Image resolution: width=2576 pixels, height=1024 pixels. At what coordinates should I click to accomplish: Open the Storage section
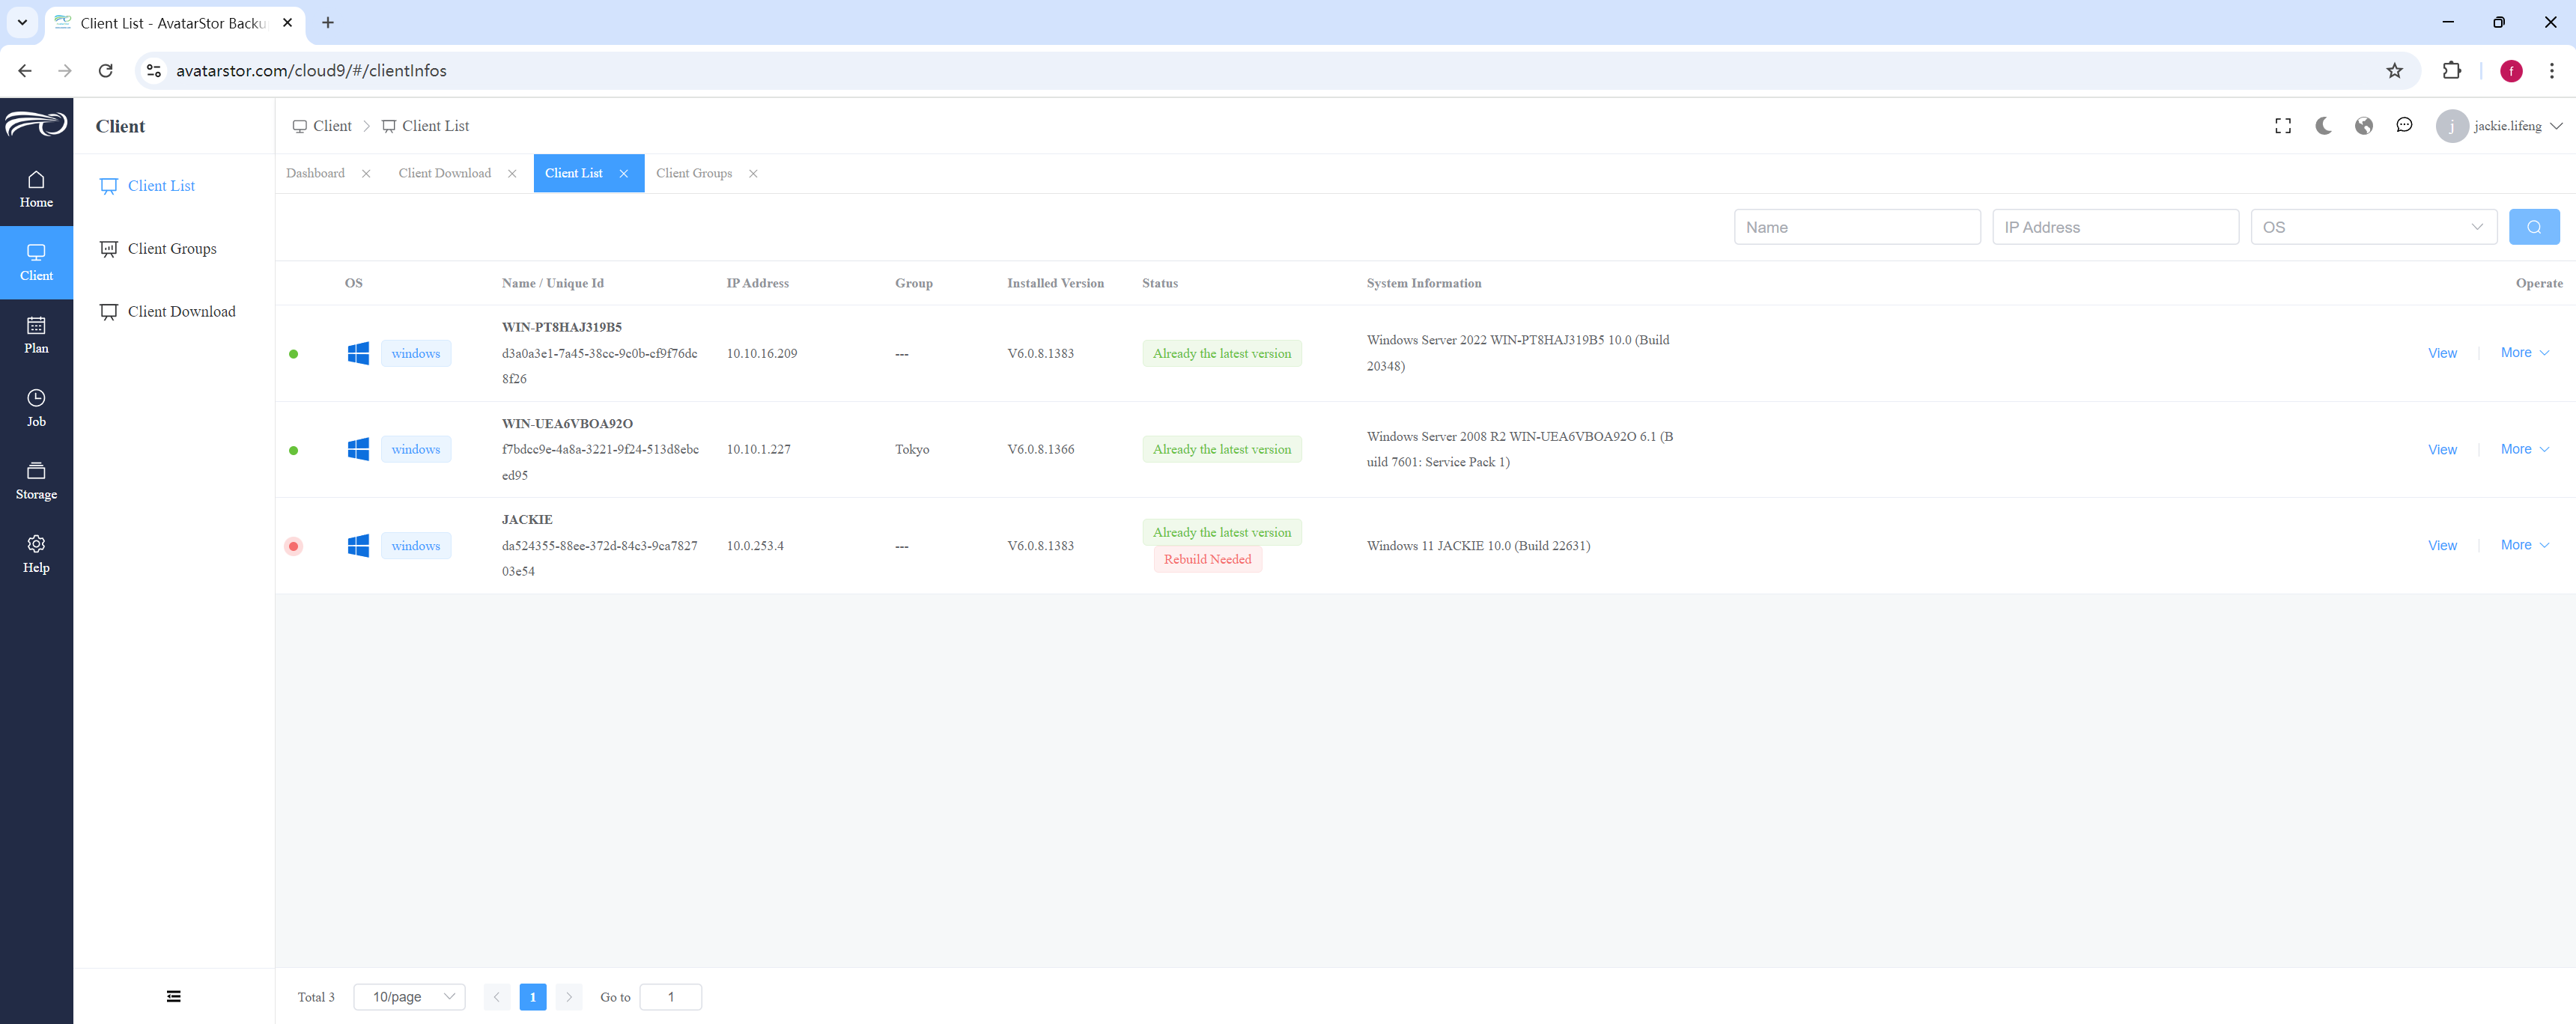(x=36, y=481)
